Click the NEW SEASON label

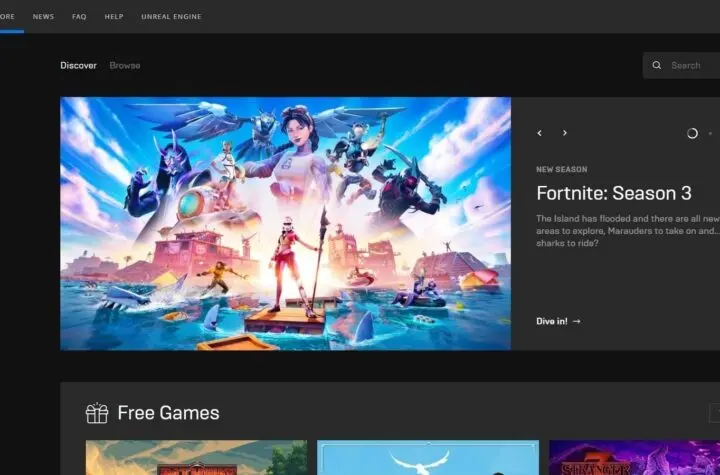click(562, 170)
